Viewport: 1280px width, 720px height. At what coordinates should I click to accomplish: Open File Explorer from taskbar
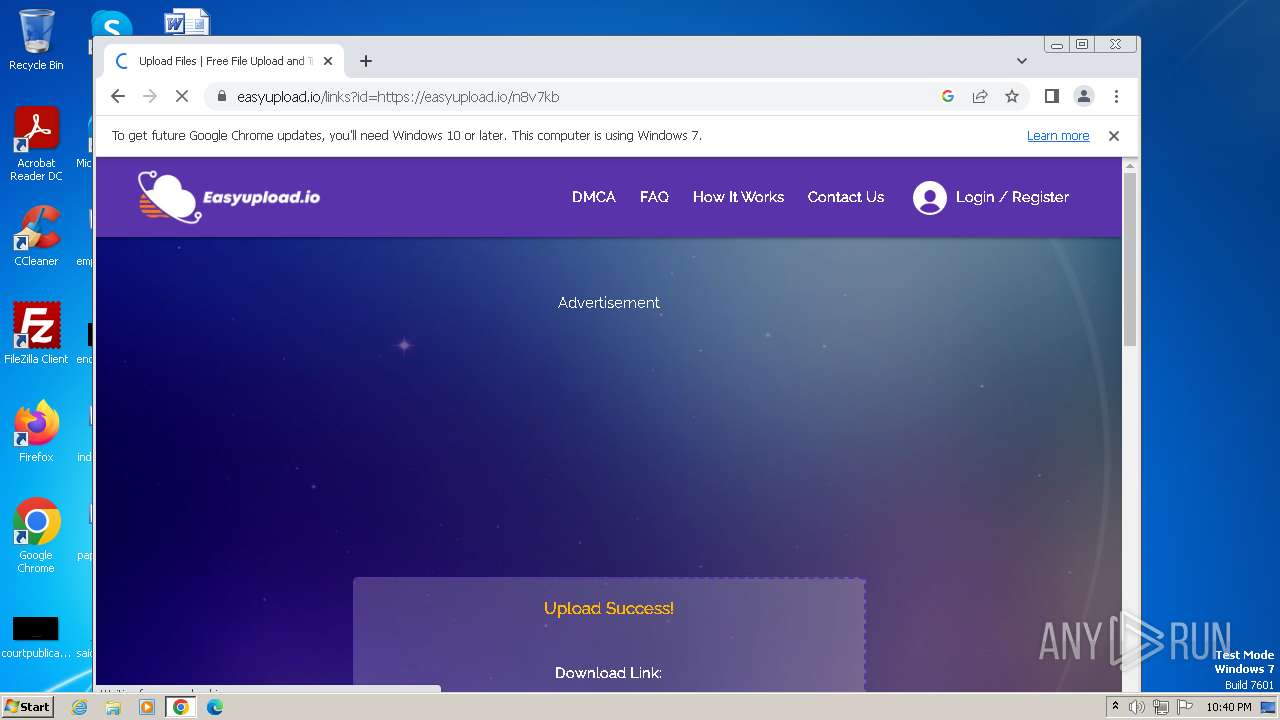pos(113,707)
